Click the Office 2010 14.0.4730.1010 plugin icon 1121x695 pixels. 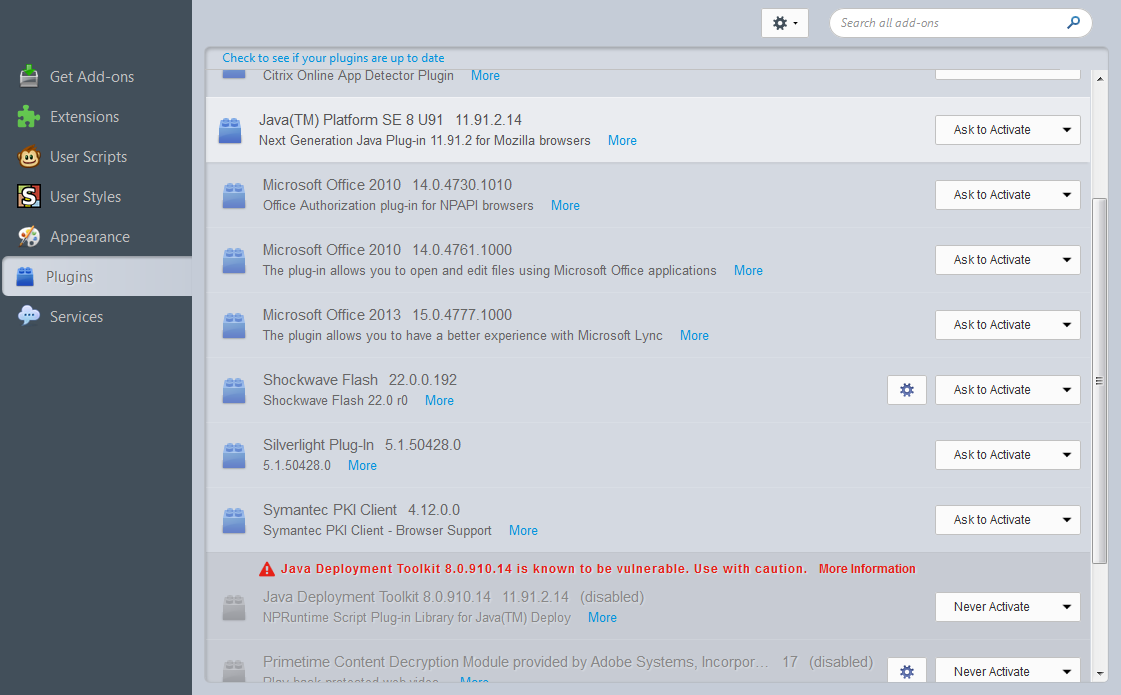coord(234,196)
